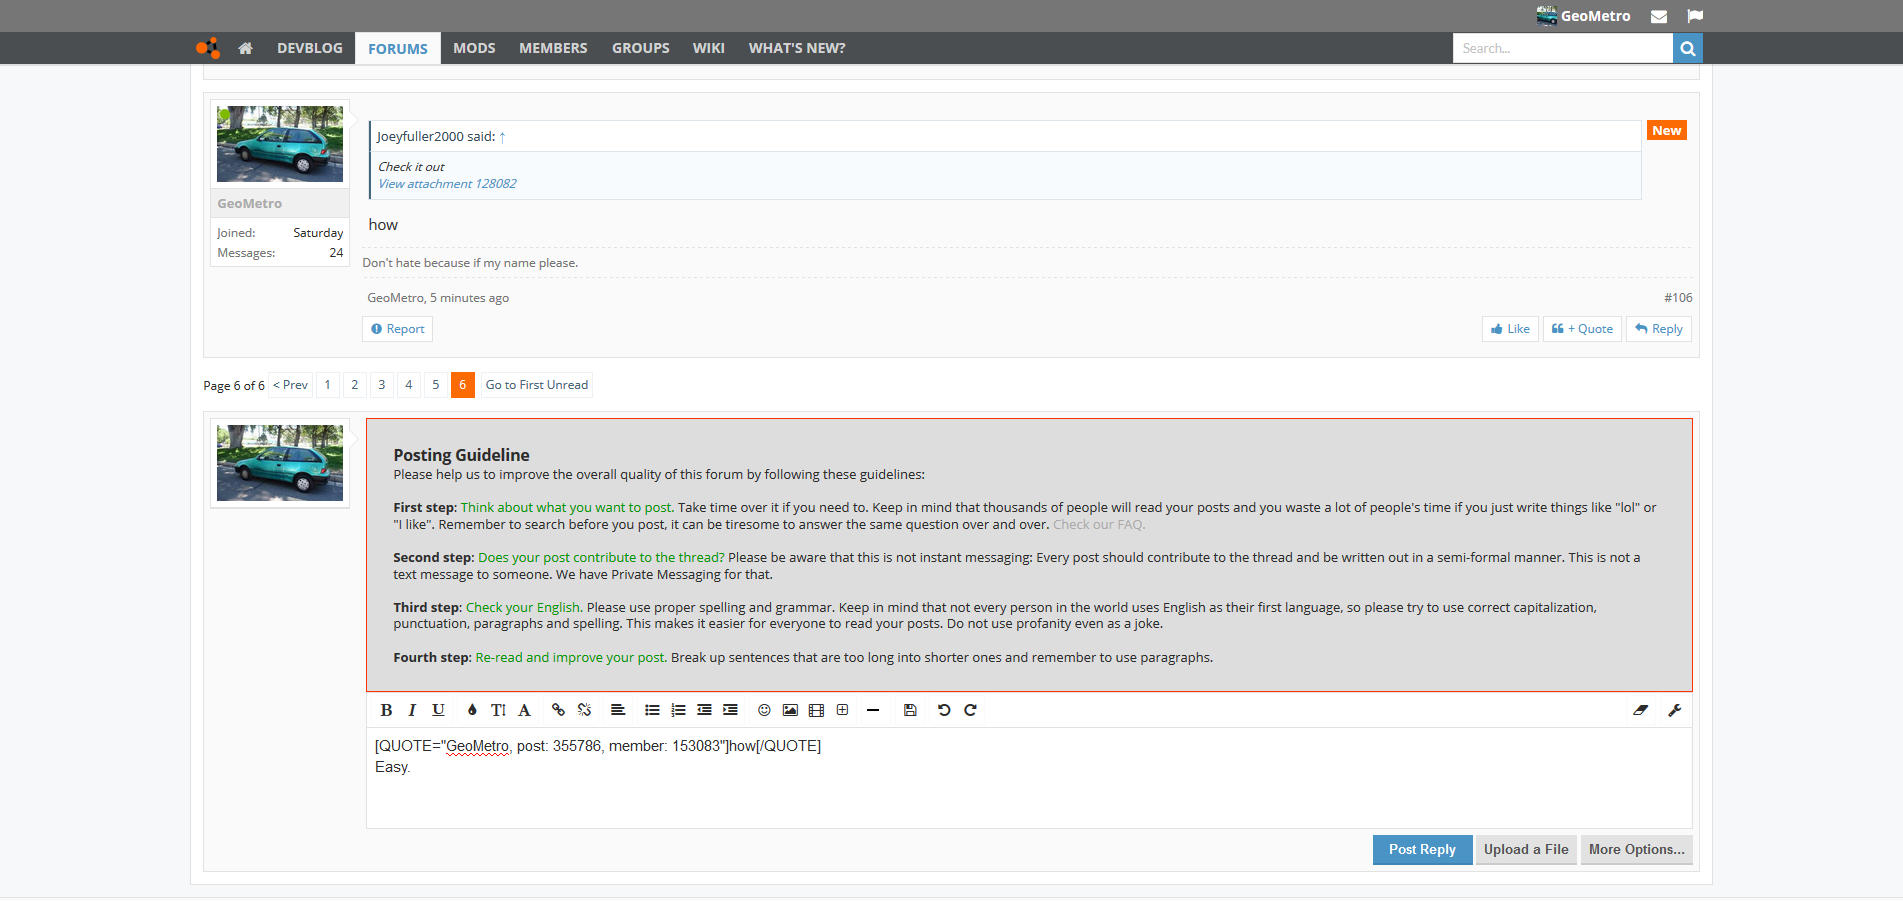Open the FORUMS tab
The image size is (1903, 901).
pyautogui.click(x=398, y=48)
